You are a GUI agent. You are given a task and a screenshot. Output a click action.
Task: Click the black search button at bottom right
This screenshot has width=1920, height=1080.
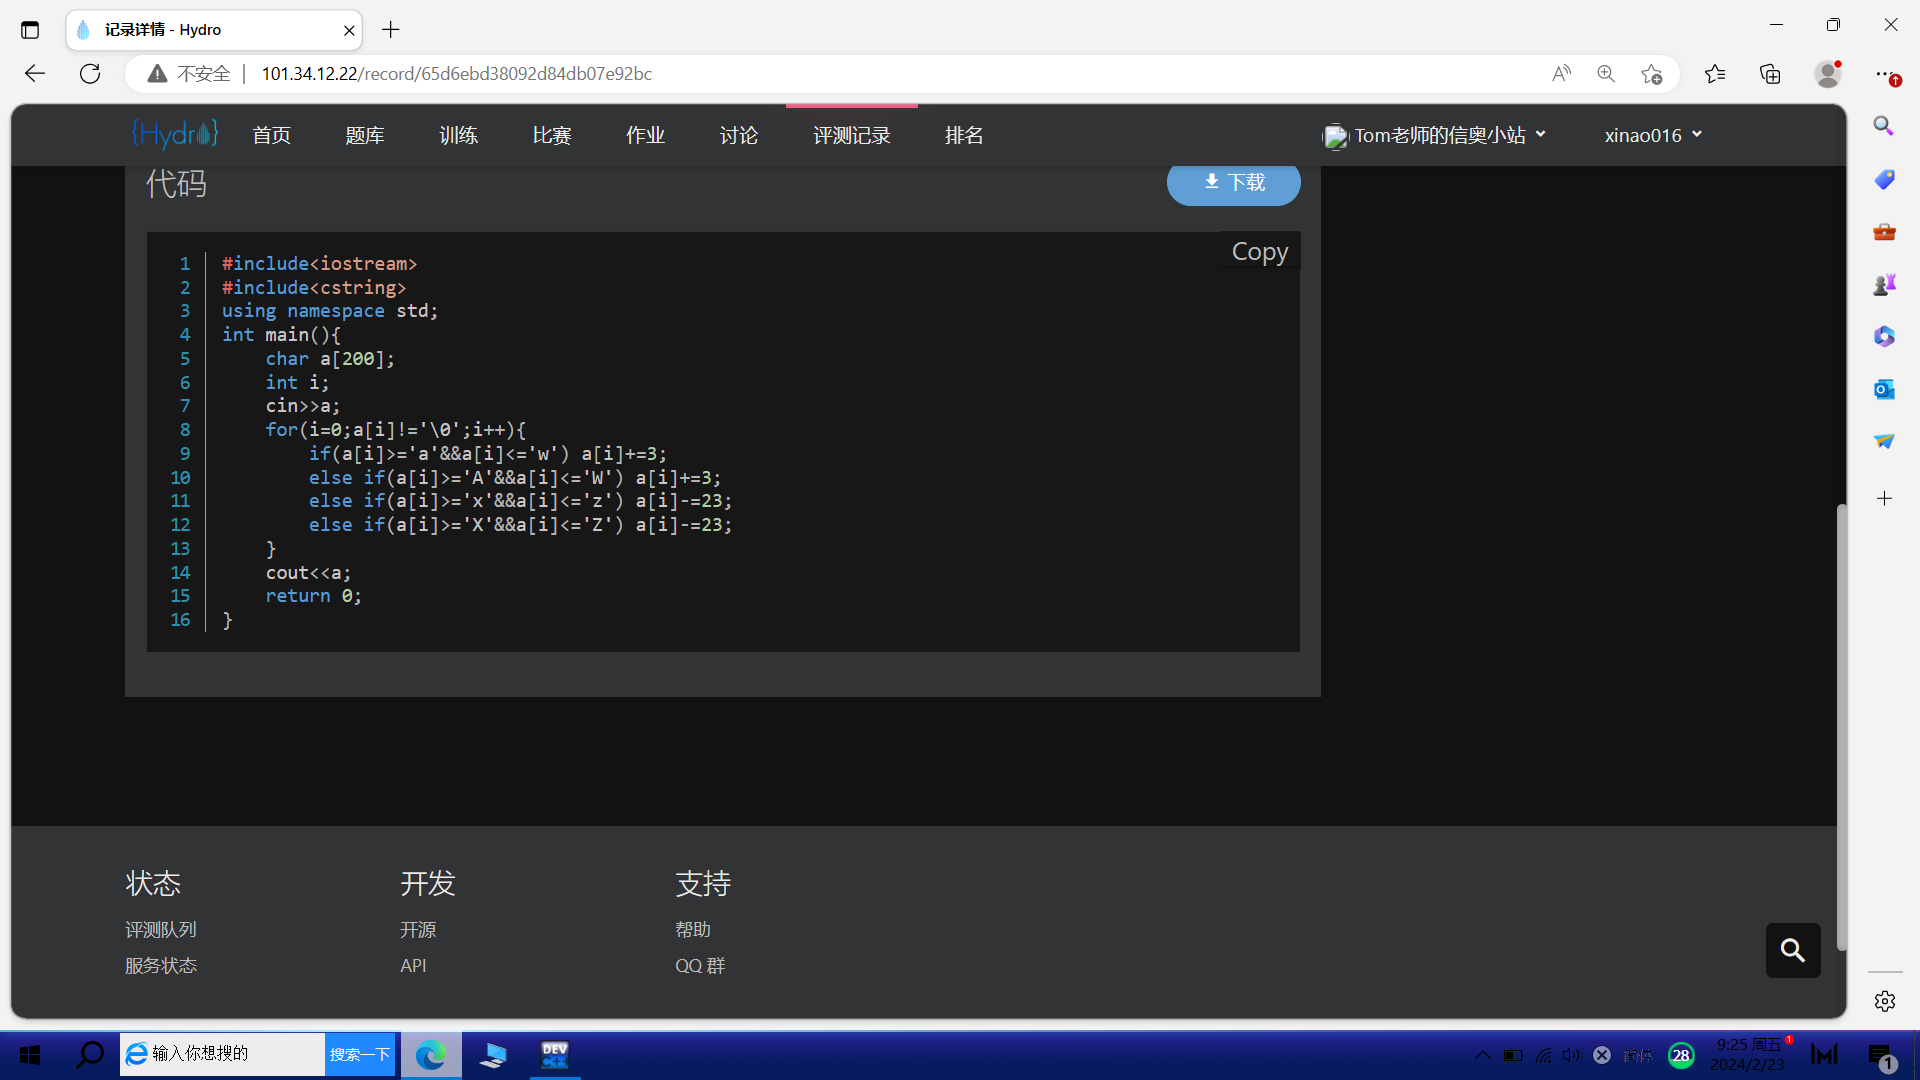(x=1793, y=950)
